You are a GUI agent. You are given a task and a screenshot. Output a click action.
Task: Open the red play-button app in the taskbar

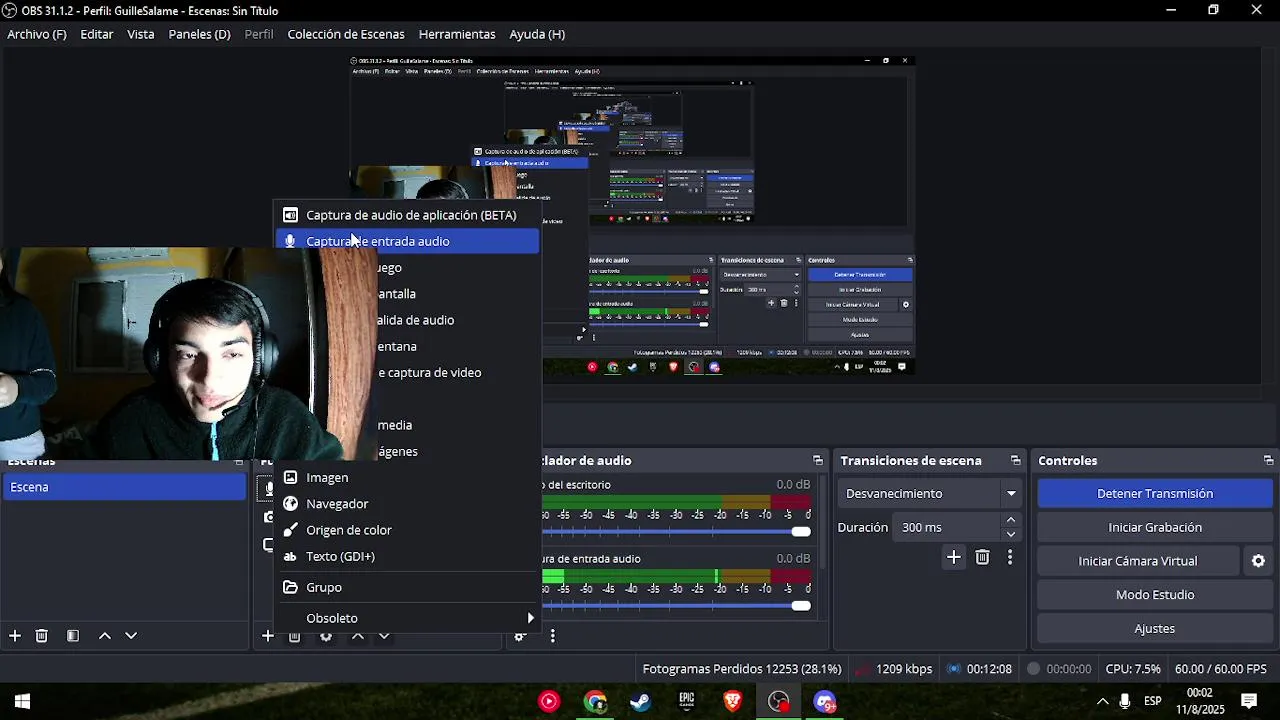pyautogui.click(x=549, y=701)
